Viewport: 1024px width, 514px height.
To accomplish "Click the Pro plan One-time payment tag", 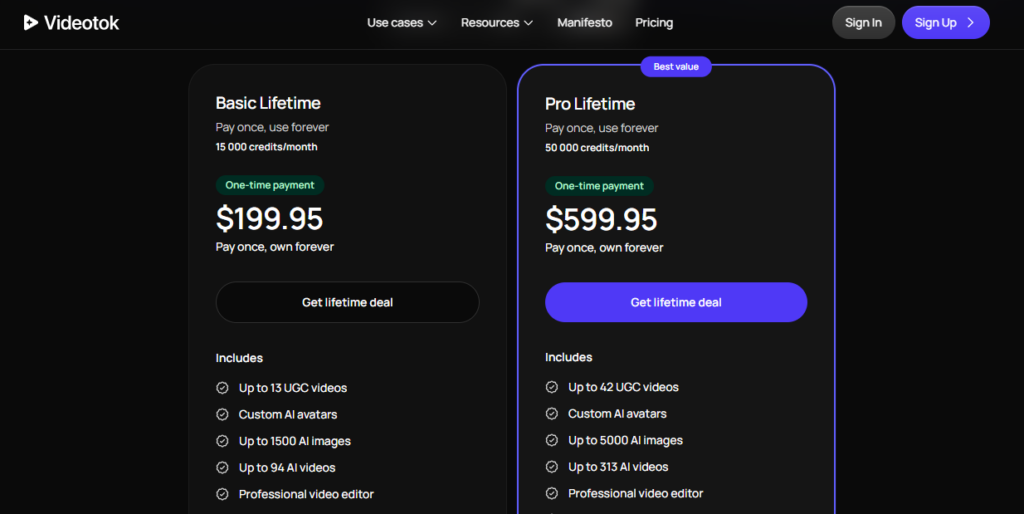I will click(599, 186).
